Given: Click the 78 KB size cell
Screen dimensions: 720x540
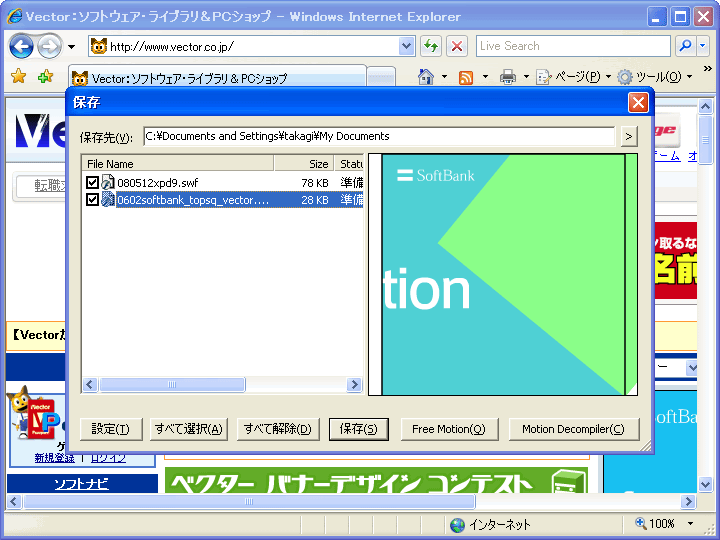Looking at the screenshot, I should [315, 183].
